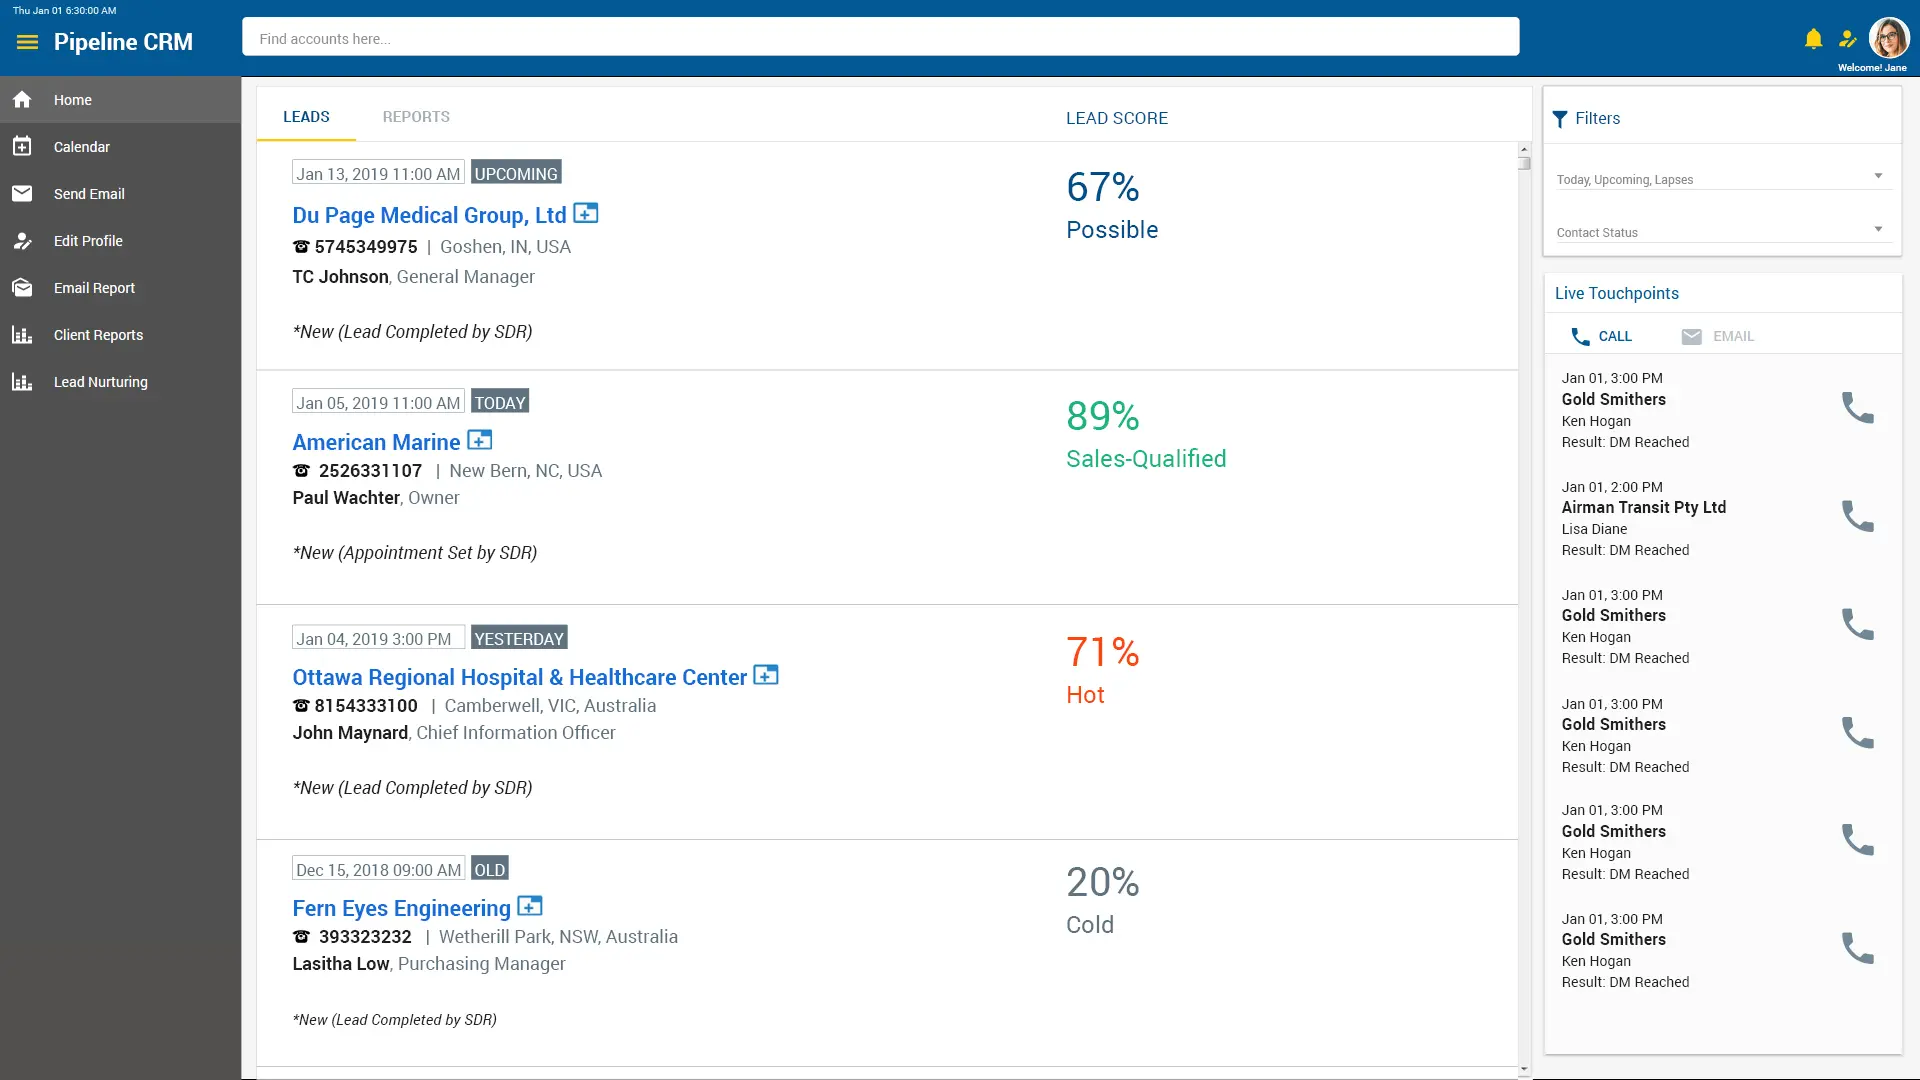Click the notifications bell icon
Screen dimensions: 1920x1080
(x=1813, y=38)
